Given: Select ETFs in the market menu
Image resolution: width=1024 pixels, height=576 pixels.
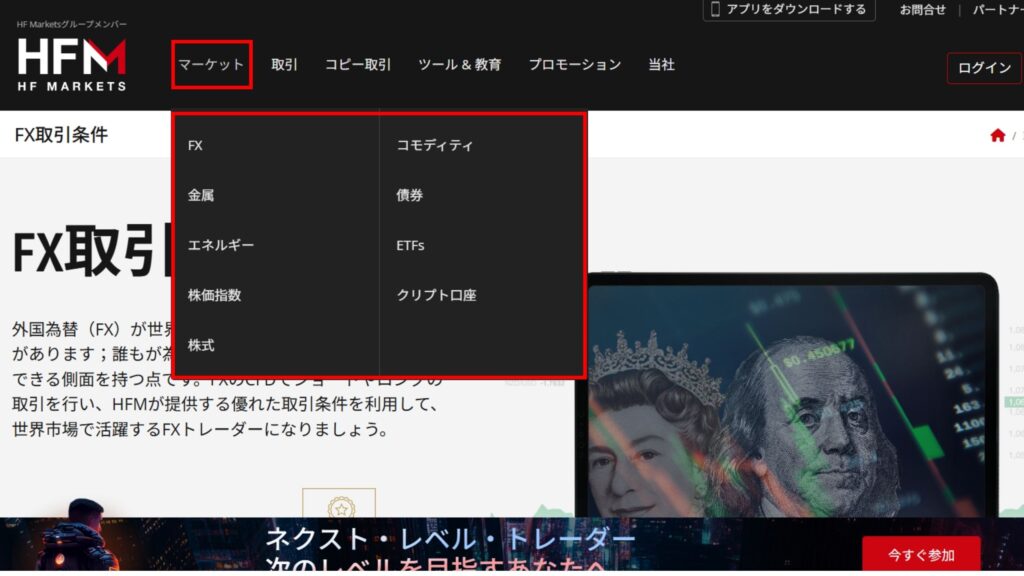Looking at the screenshot, I should pyautogui.click(x=410, y=246).
